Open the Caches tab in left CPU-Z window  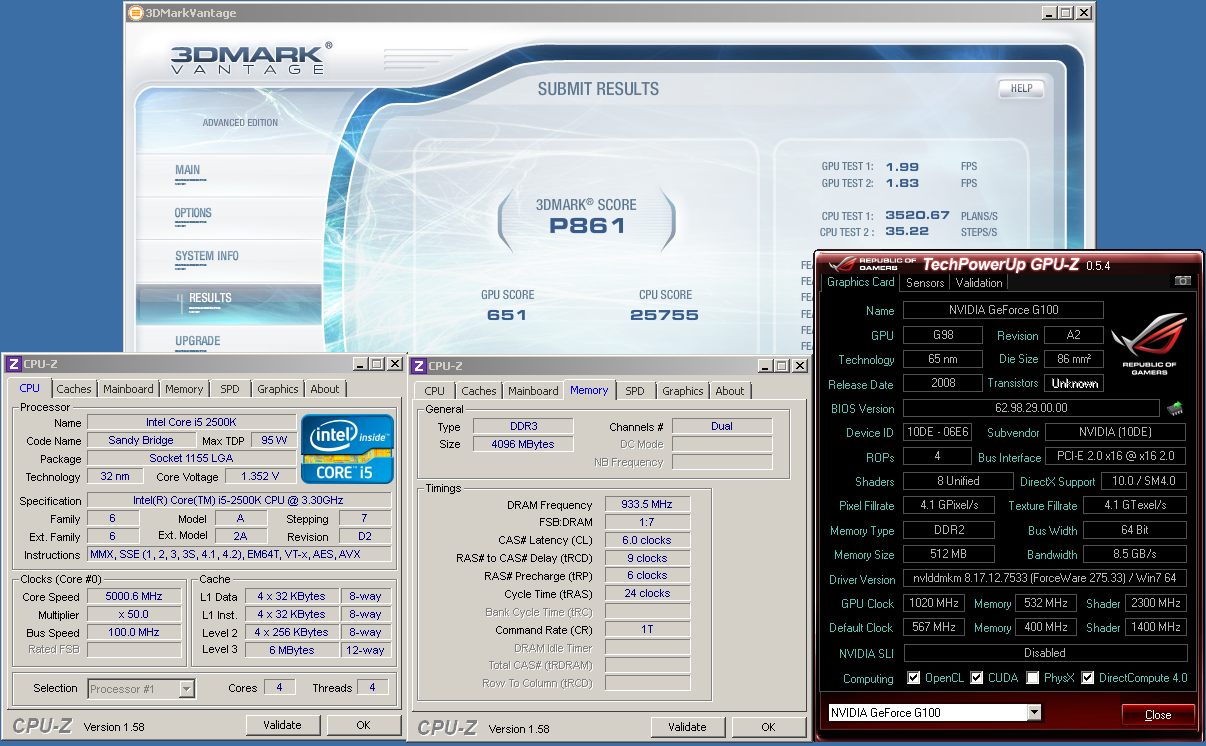[74, 389]
